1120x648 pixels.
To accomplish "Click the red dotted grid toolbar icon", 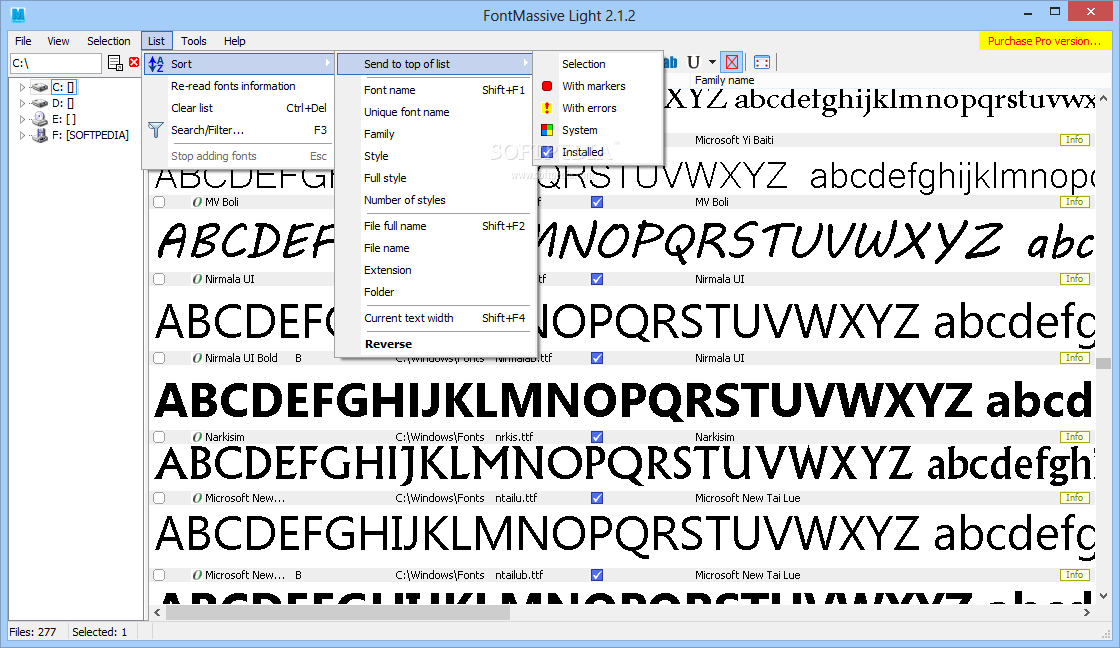I will 761,63.
